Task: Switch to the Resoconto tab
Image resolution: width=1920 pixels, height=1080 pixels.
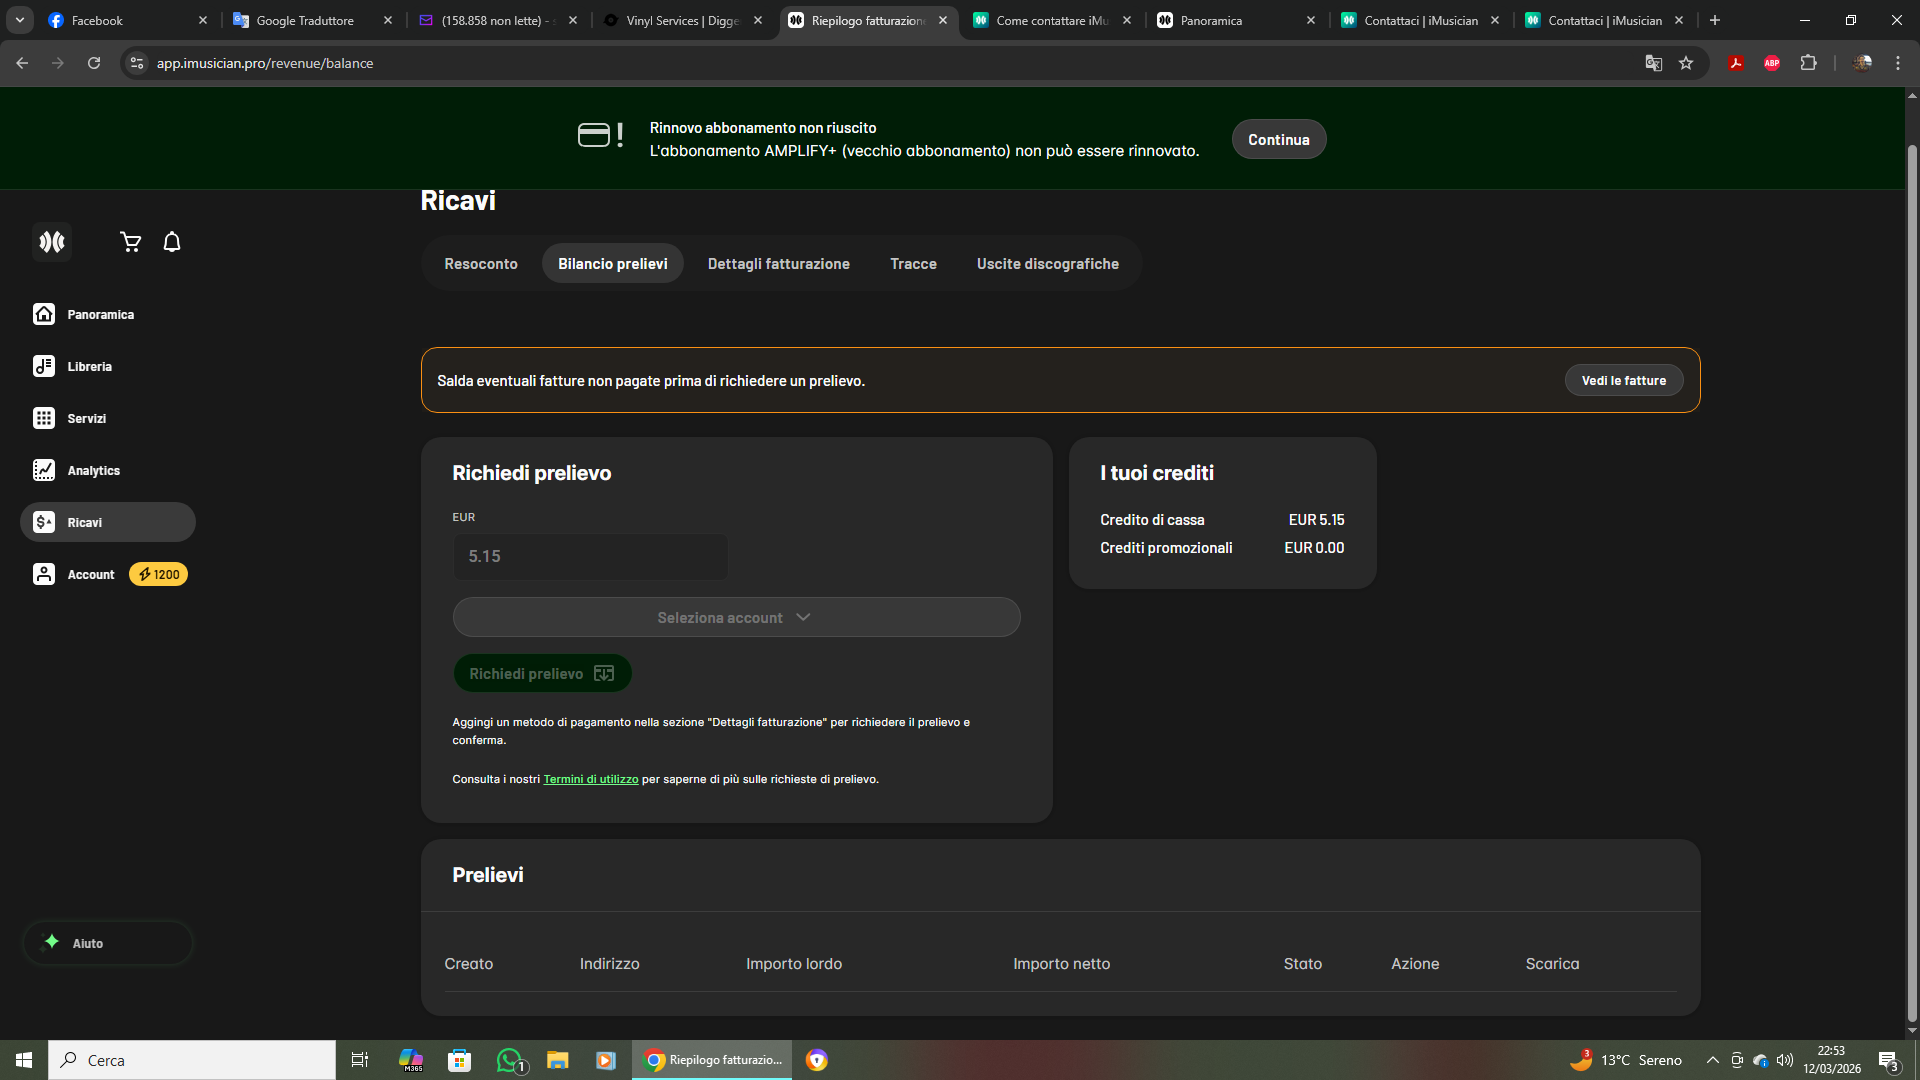Action: coord(481,264)
